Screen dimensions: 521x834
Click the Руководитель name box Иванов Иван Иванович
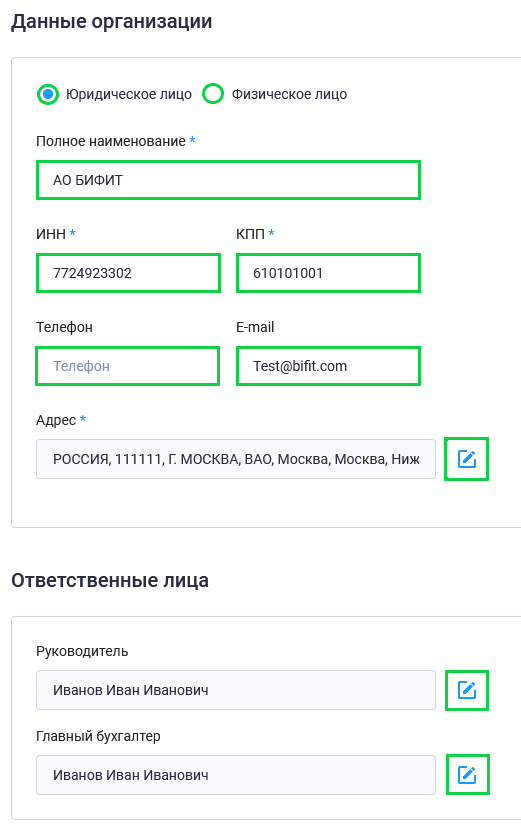pos(236,690)
